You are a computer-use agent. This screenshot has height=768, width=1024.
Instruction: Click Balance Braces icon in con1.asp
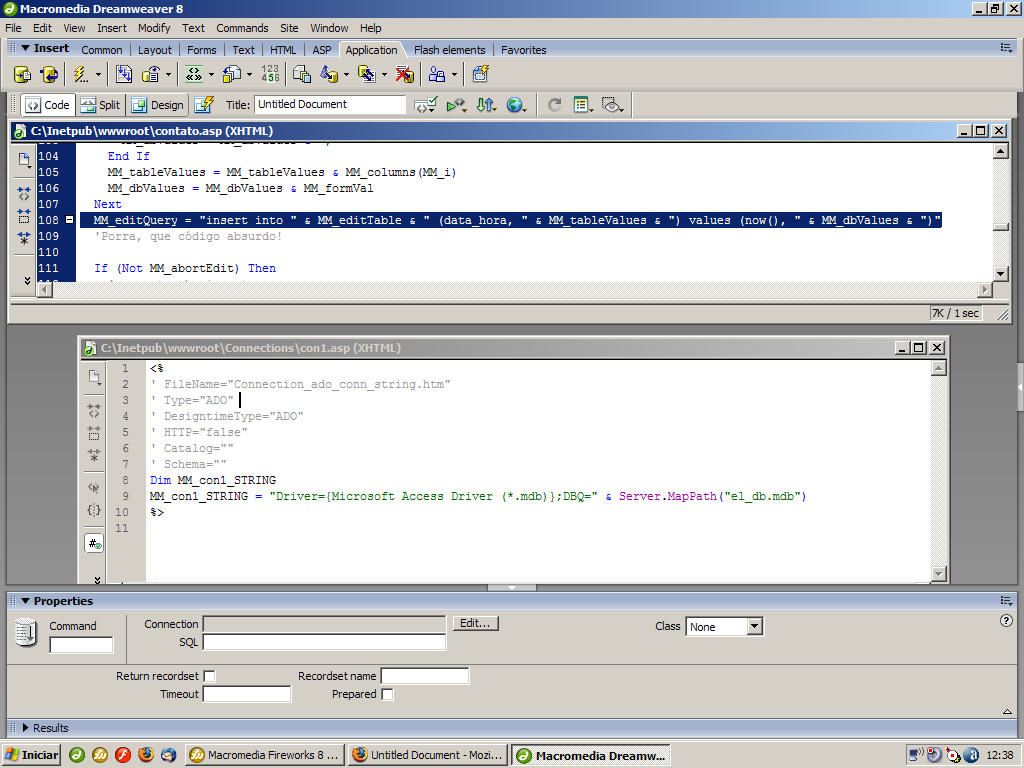click(x=94, y=510)
